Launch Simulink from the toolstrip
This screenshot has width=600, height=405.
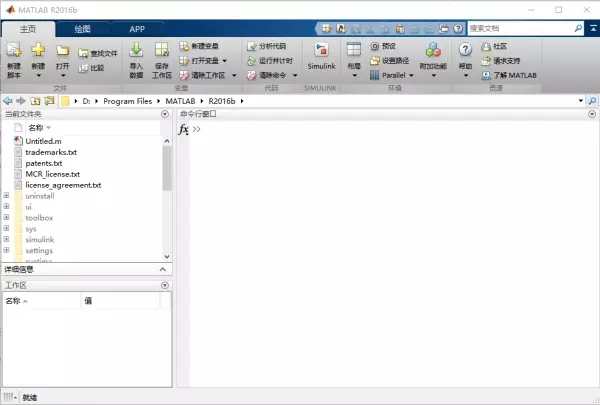[321, 56]
